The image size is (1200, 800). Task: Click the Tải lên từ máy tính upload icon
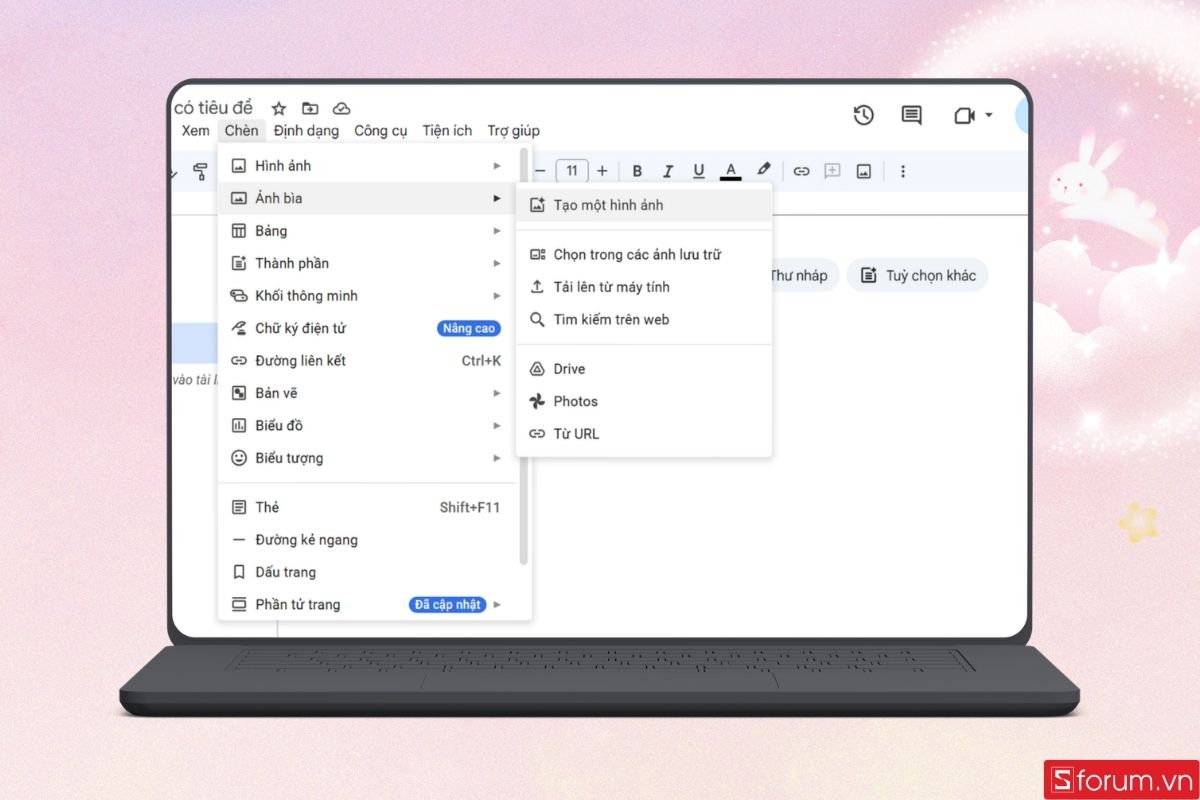(537, 287)
